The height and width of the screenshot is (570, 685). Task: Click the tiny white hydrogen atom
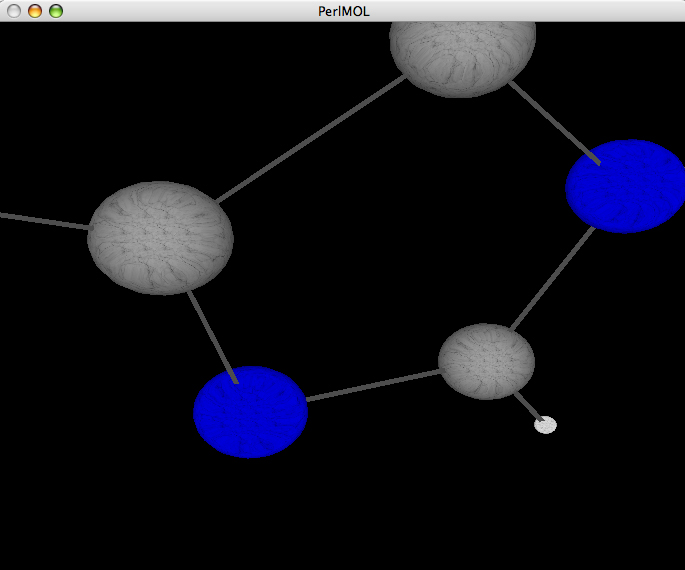pyautogui.click(x=545, y=425)
